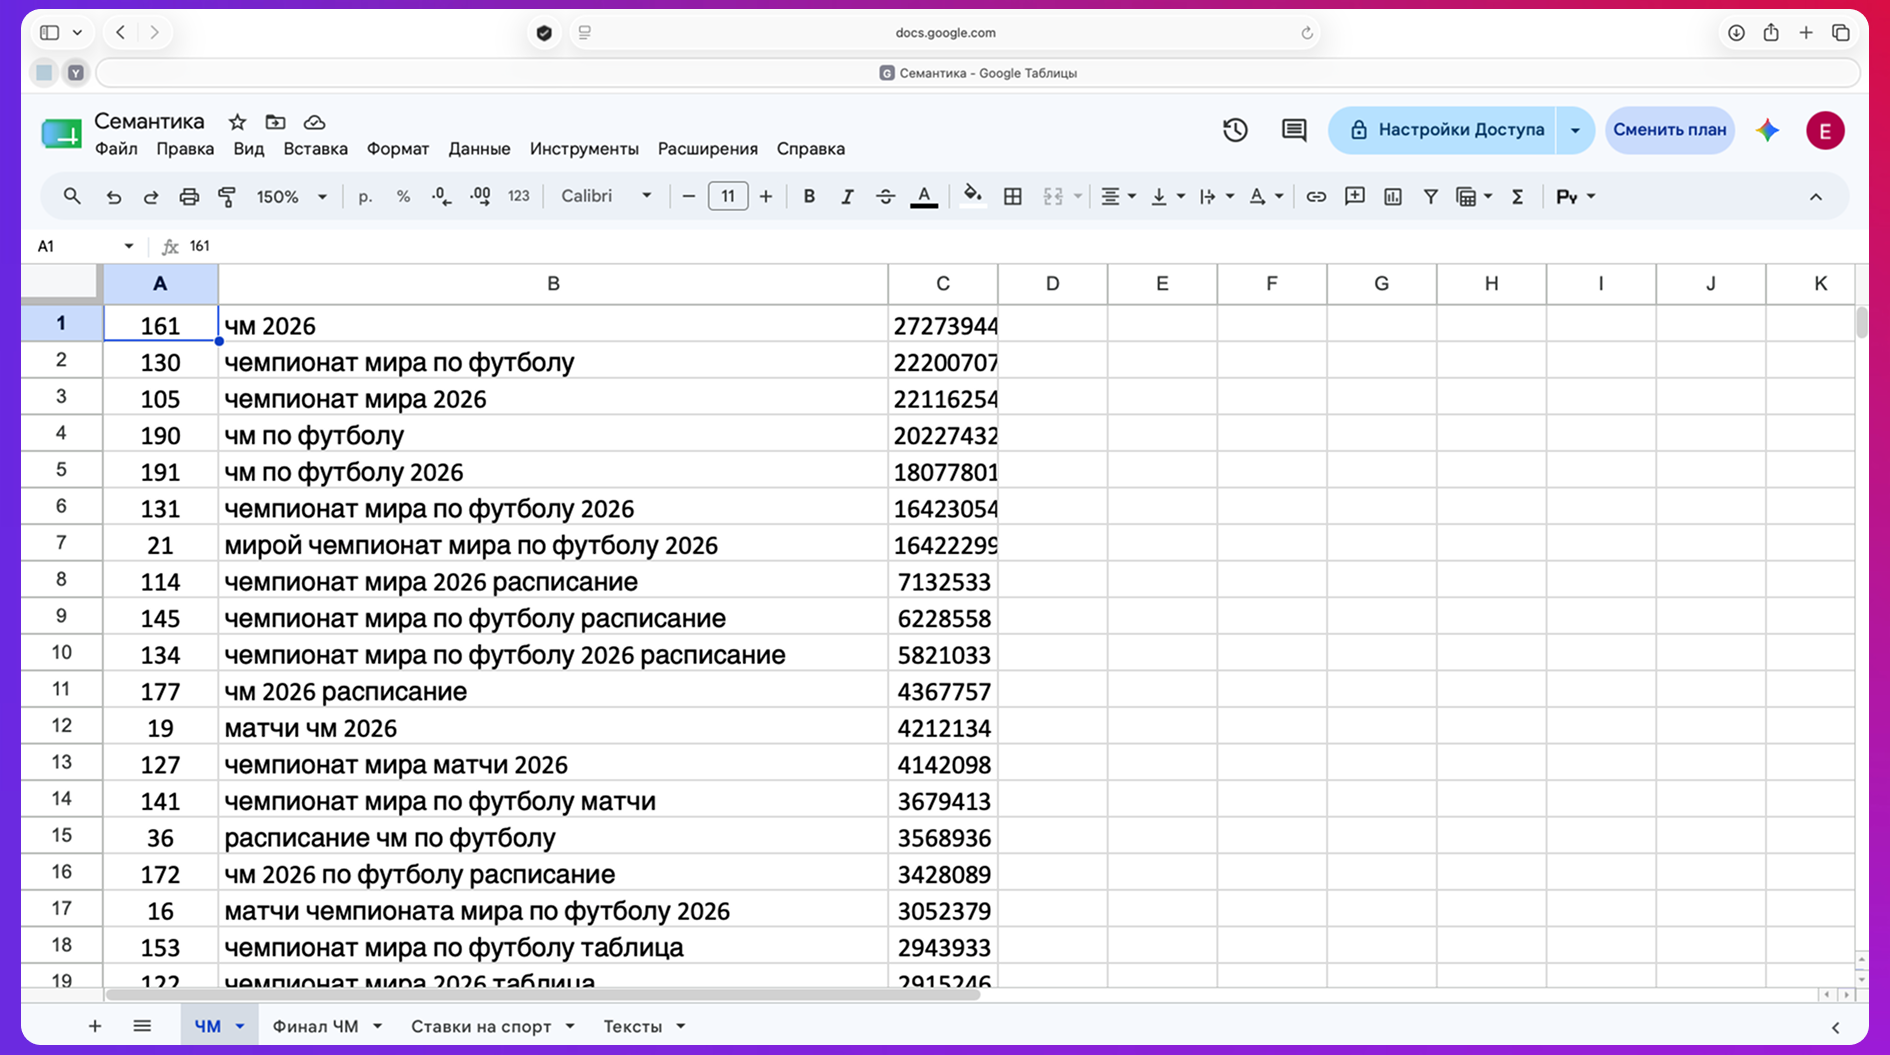Toggle bold formatting
This screenshot has height=1055, width=1890.
809,197
